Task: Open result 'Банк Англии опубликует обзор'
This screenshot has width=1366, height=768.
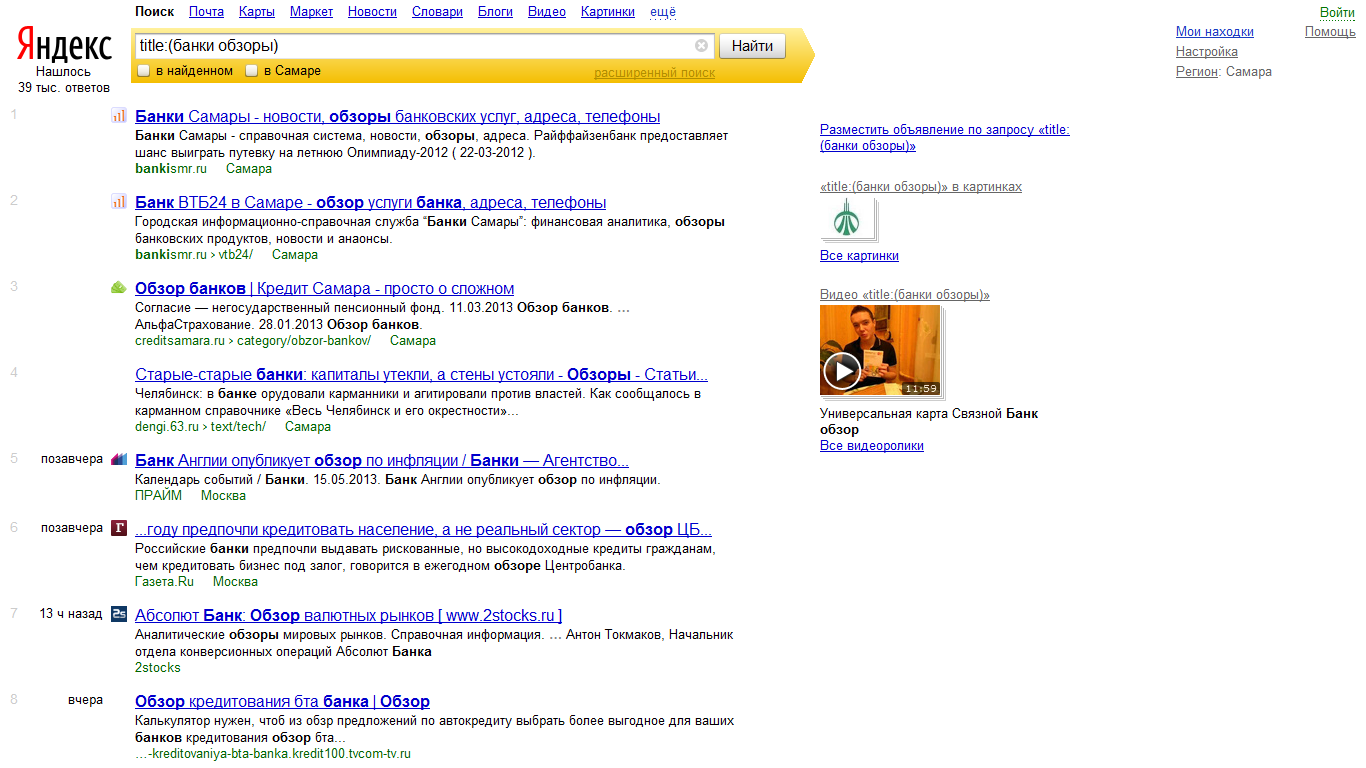Action: (x=382, y=460)
